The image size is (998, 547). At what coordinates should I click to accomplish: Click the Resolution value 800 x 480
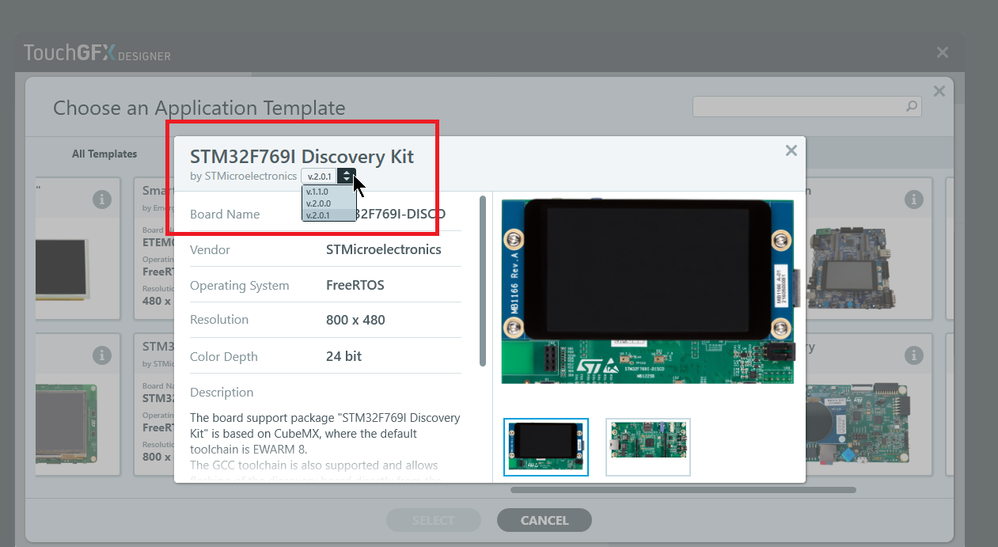[356, 320]
